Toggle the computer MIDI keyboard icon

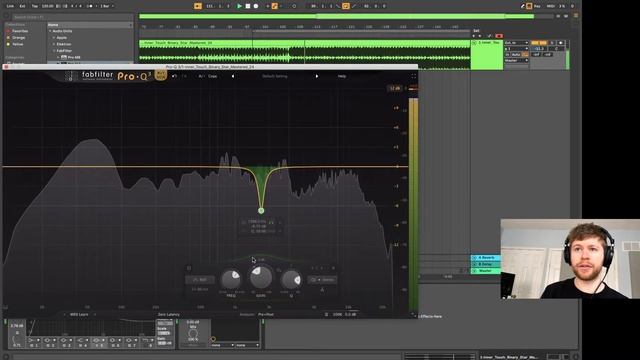coord(529,6)
